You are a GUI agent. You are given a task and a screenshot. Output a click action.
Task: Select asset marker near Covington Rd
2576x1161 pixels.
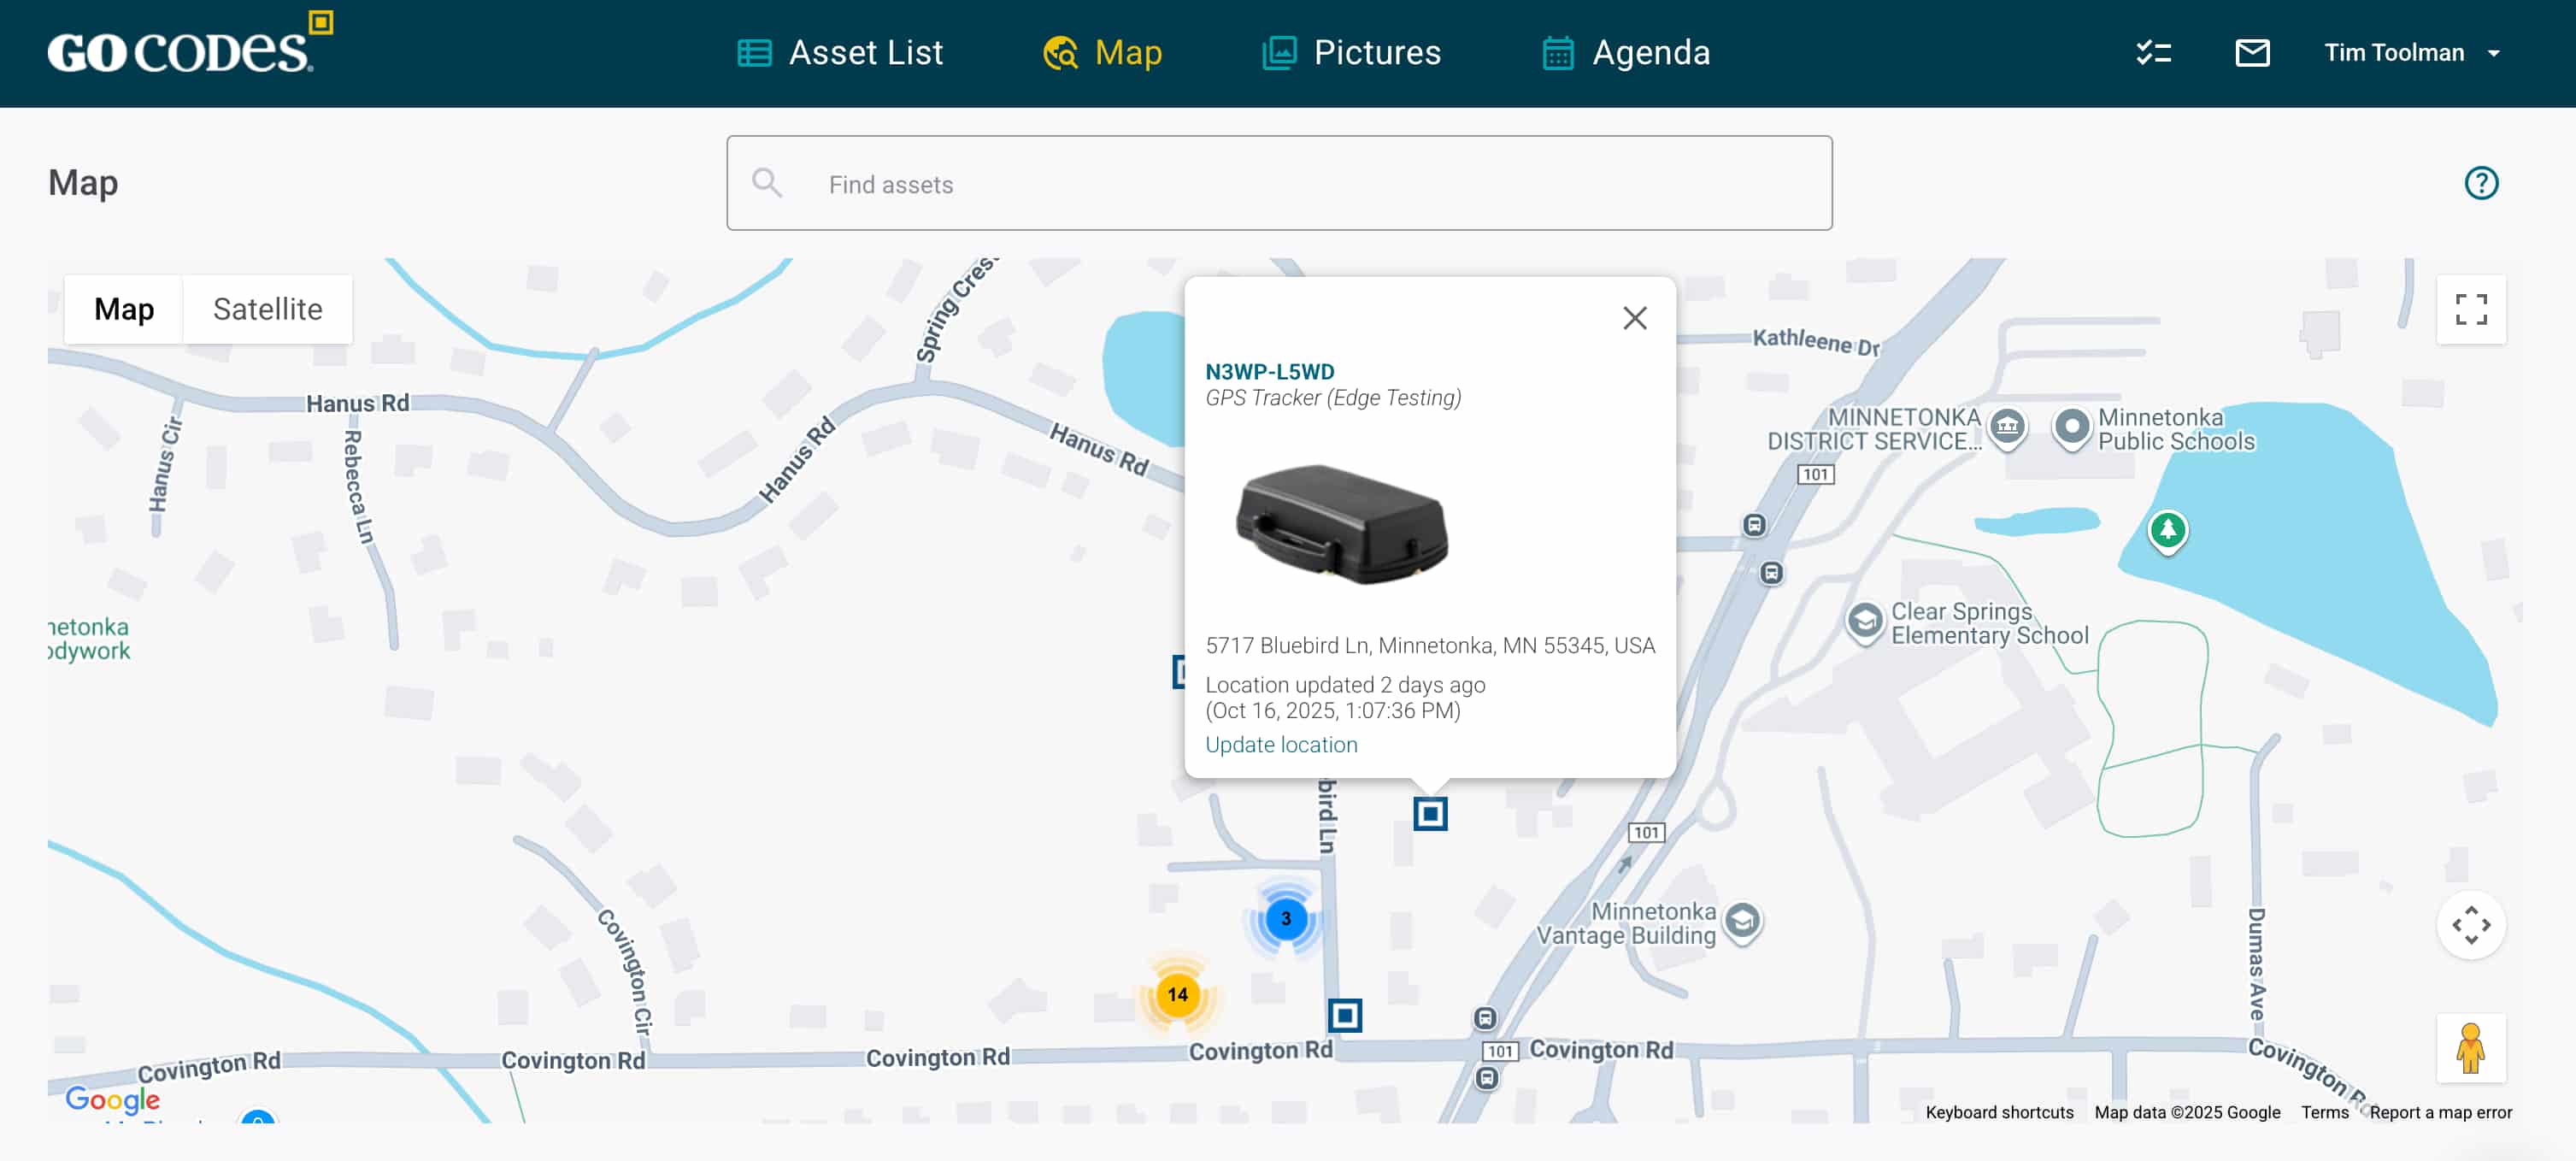pyautogui.click(x=1344, y=1016)
